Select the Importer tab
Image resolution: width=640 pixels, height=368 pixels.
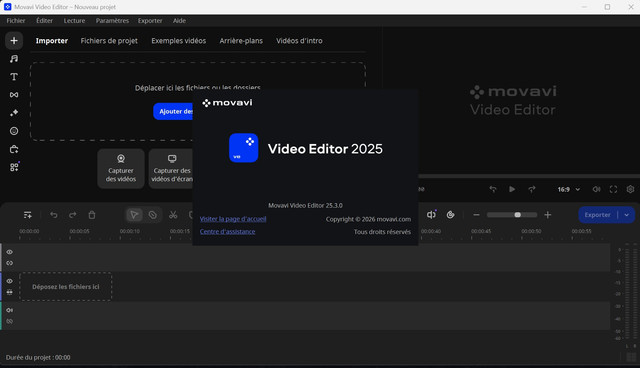pyautogui.click(x=52, y=40)
